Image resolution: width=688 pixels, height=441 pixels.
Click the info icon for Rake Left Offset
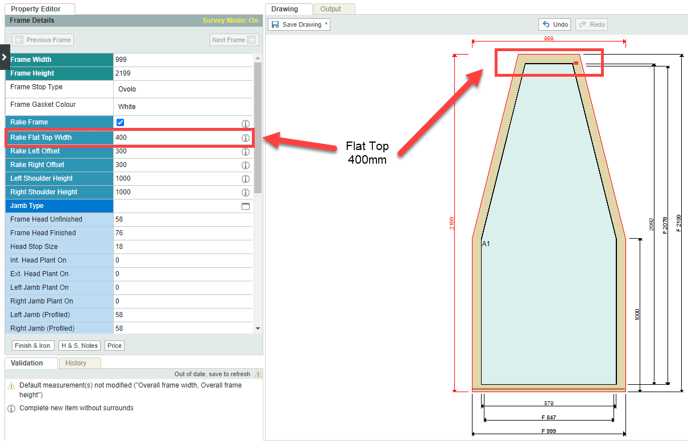tap(245, 152)
